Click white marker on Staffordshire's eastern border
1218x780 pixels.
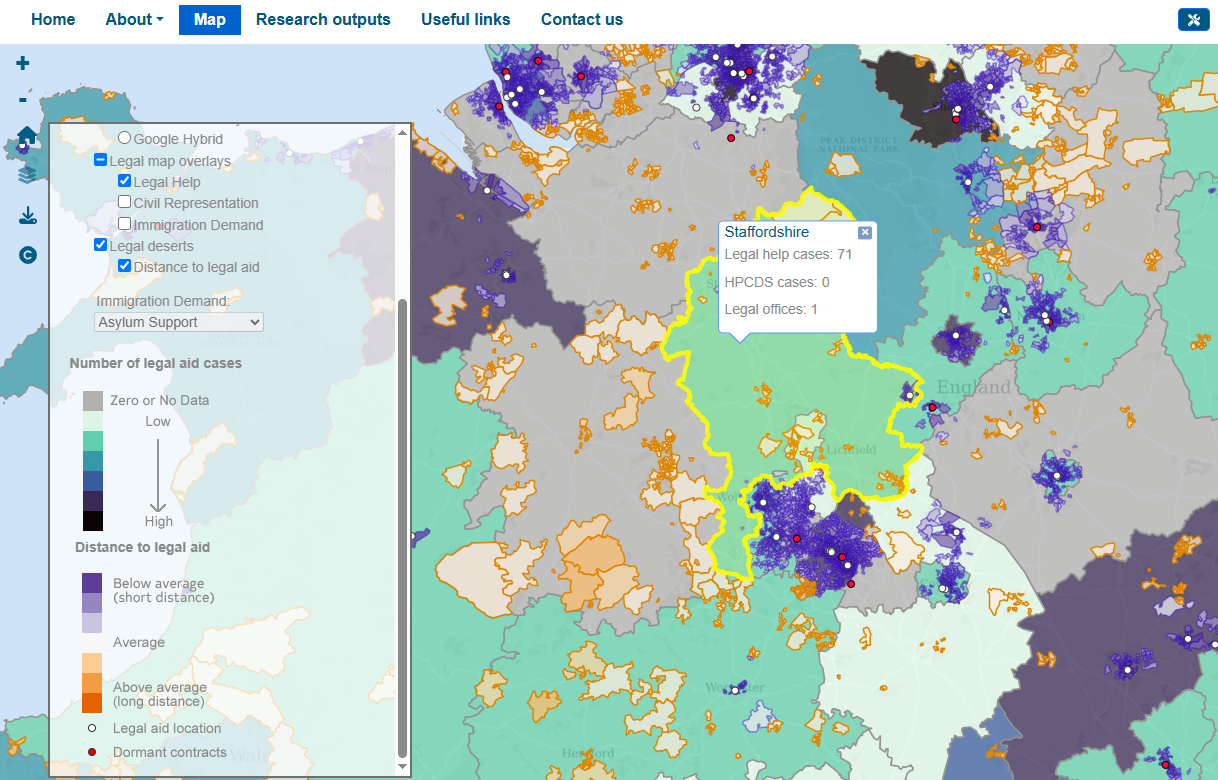click(x=909, y=395)
